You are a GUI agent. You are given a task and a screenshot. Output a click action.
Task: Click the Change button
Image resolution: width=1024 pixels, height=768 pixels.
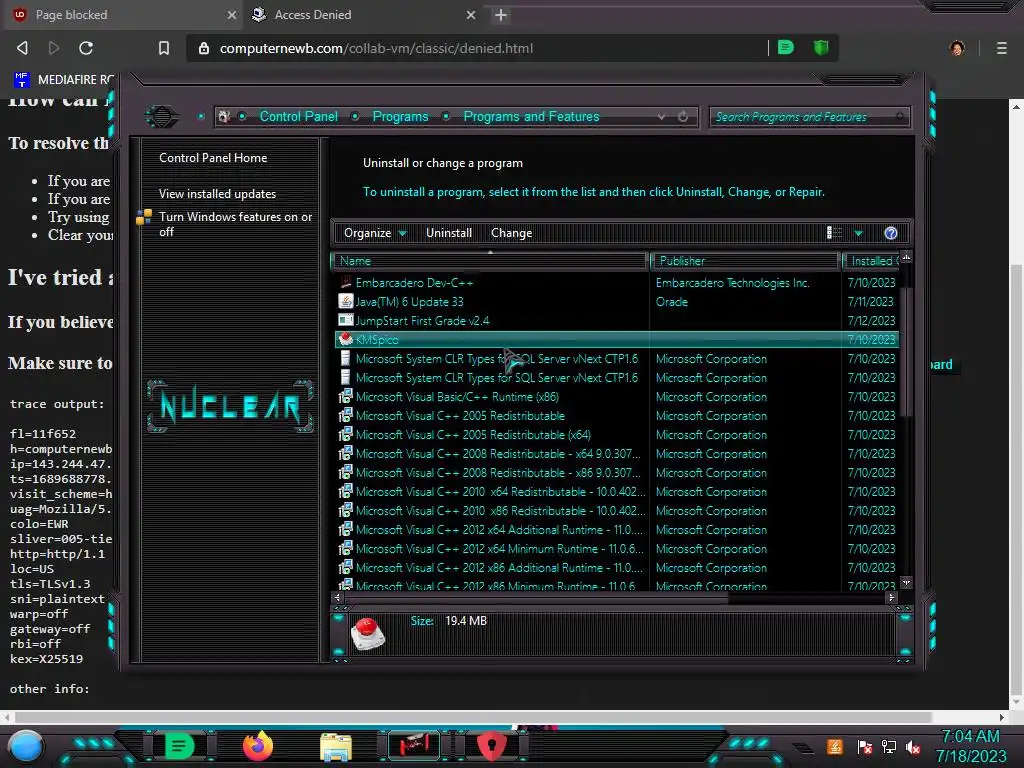(x=511, y=233)
